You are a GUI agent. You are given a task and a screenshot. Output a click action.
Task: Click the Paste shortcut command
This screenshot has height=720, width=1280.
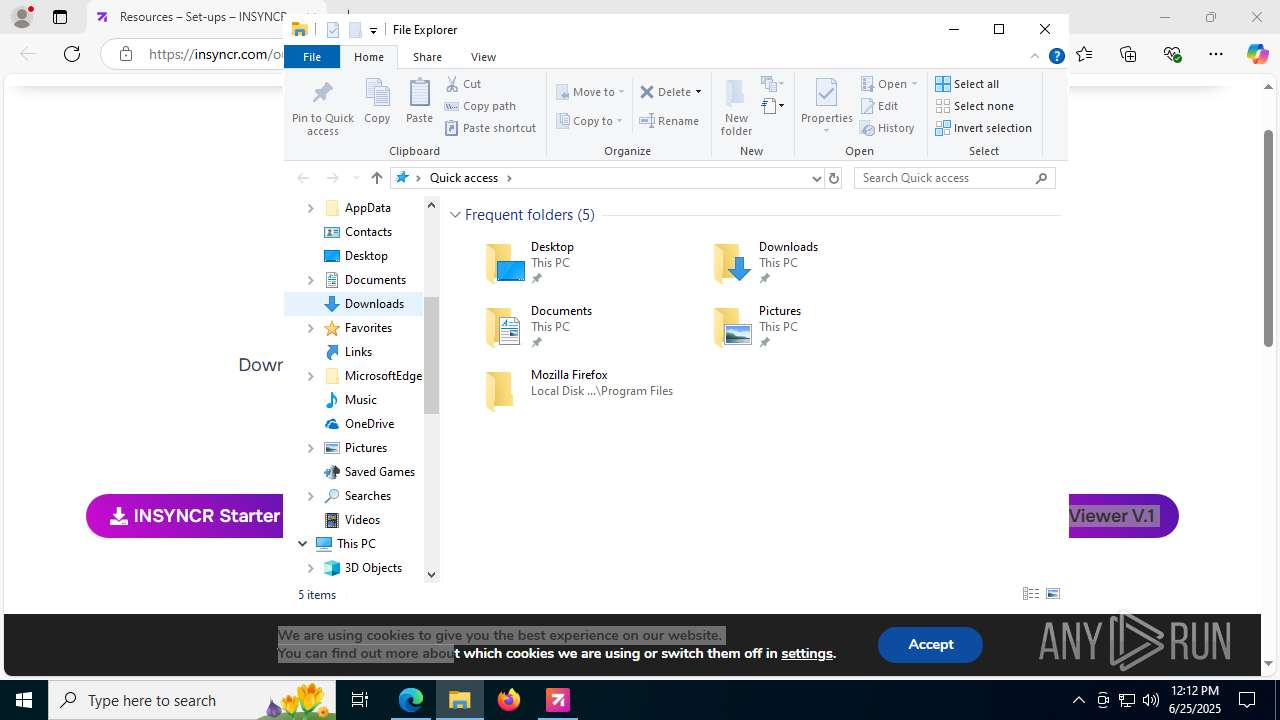click(x=490, y=128)
